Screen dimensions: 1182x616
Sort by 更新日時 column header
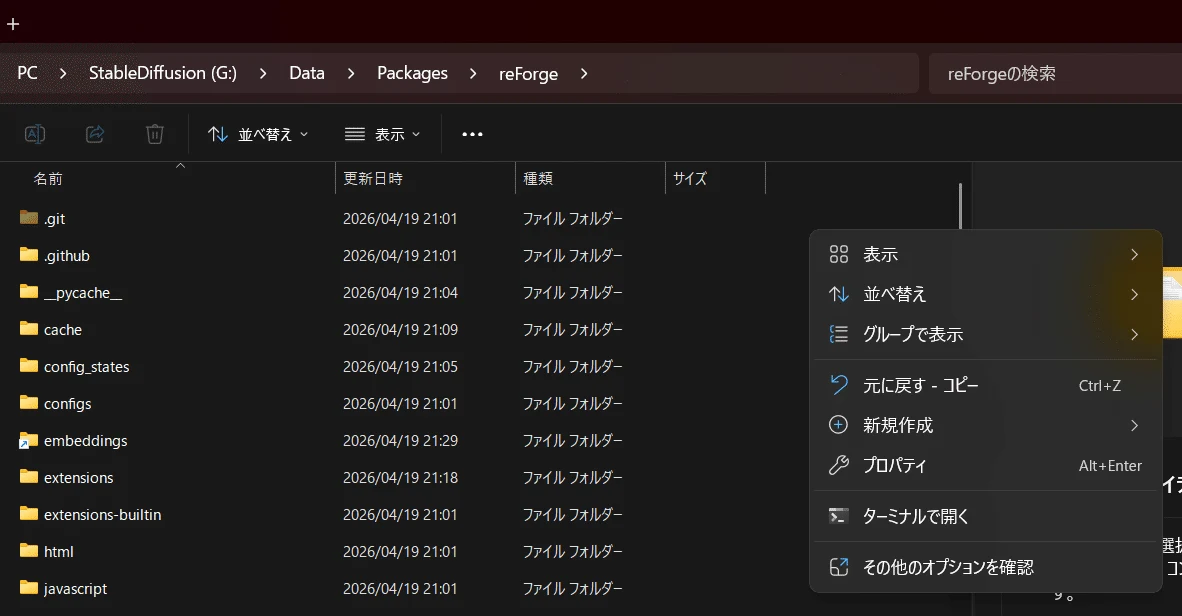pyautogui.click(x=372, y=179)
